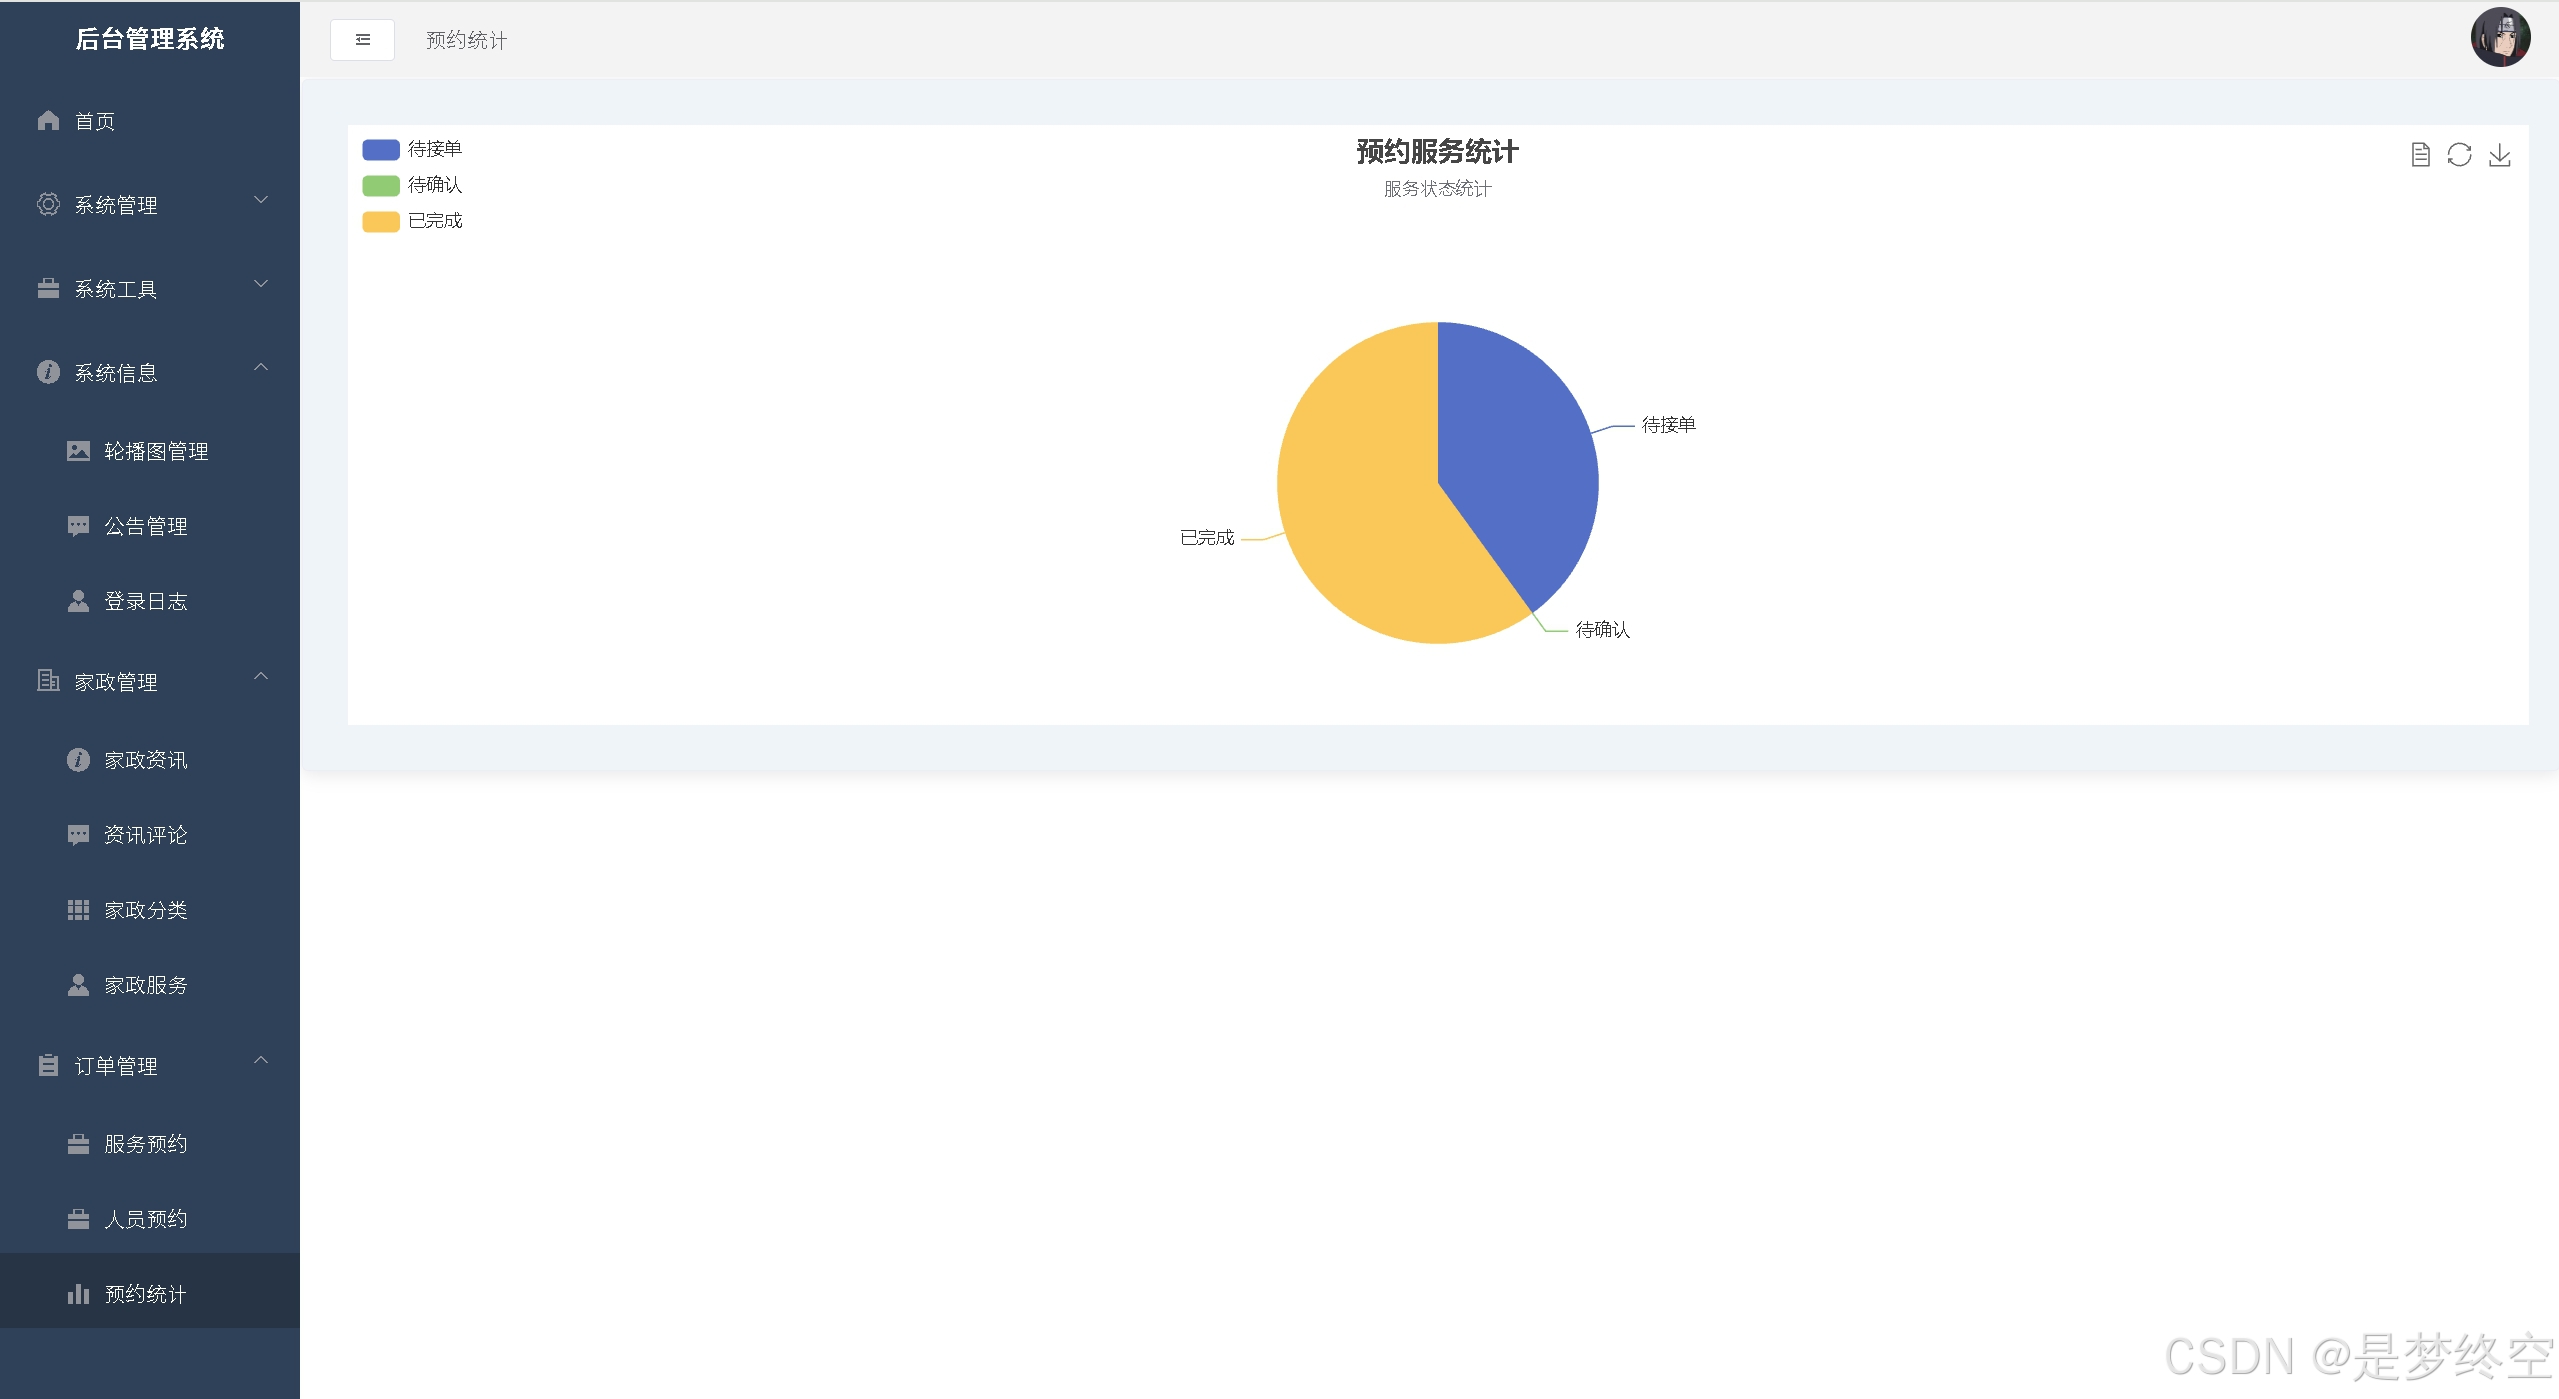This screenshot has height=1399, width=2559.
Task: Expand the 系统工具 submenu arrow
Action: 261,284
